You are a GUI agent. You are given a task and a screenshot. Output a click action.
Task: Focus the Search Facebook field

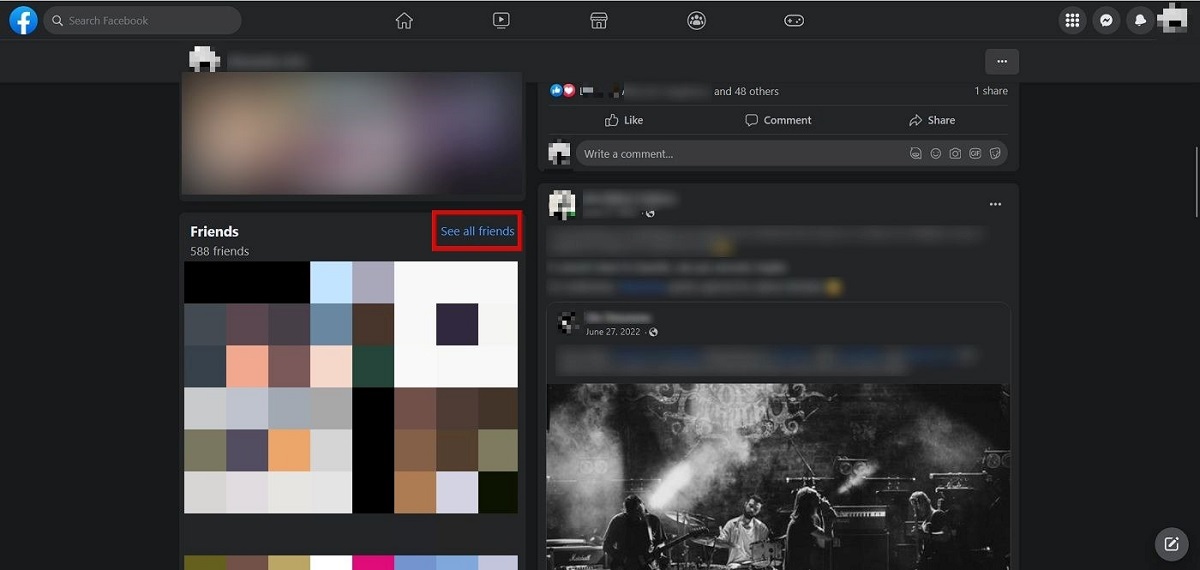pos(142,20)
